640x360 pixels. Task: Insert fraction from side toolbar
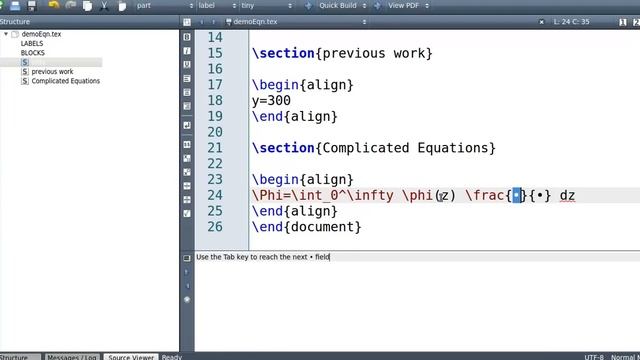187,186
